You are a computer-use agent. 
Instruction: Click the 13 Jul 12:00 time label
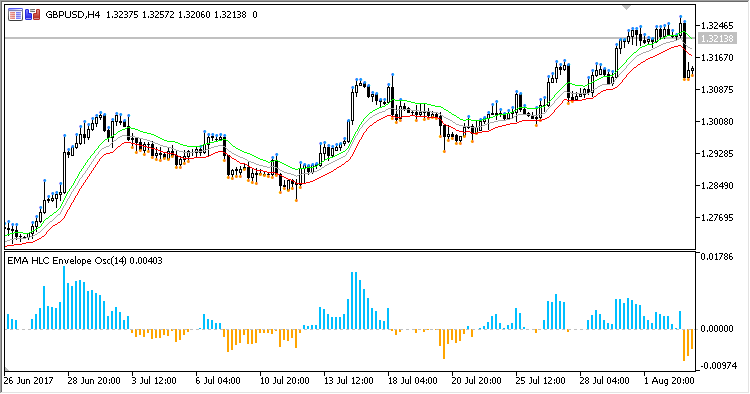point(349,381)
